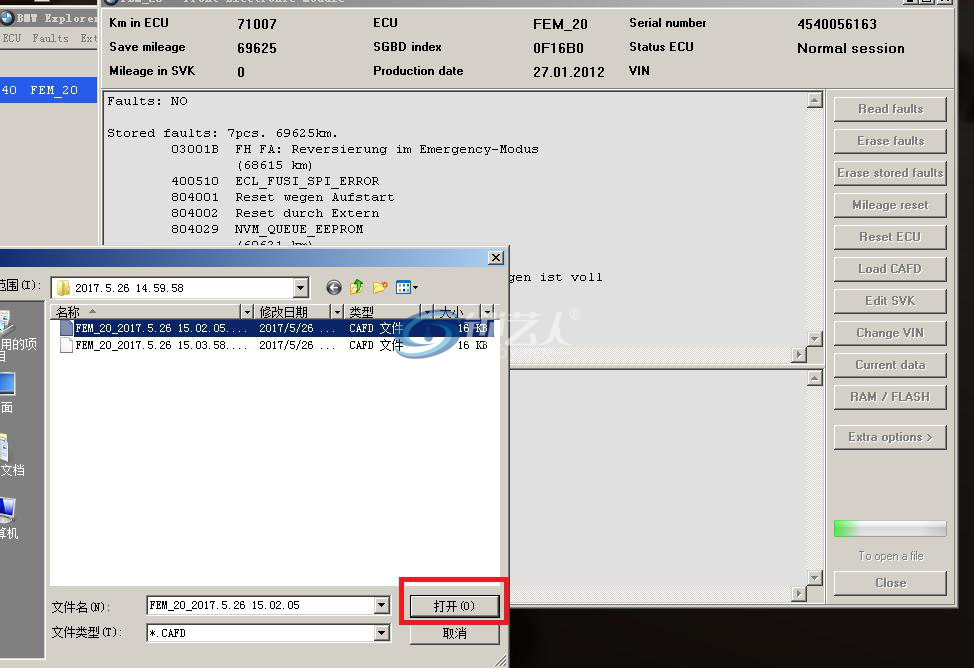Open the 类型 column filter arrow
The image size is (974, 668).
coord(427,312)
